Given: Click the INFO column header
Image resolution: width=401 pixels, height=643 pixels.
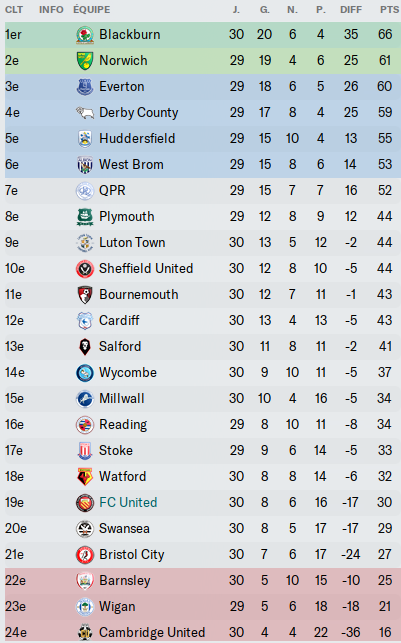Looking at the screenshot, I should [x=51, y=9].
